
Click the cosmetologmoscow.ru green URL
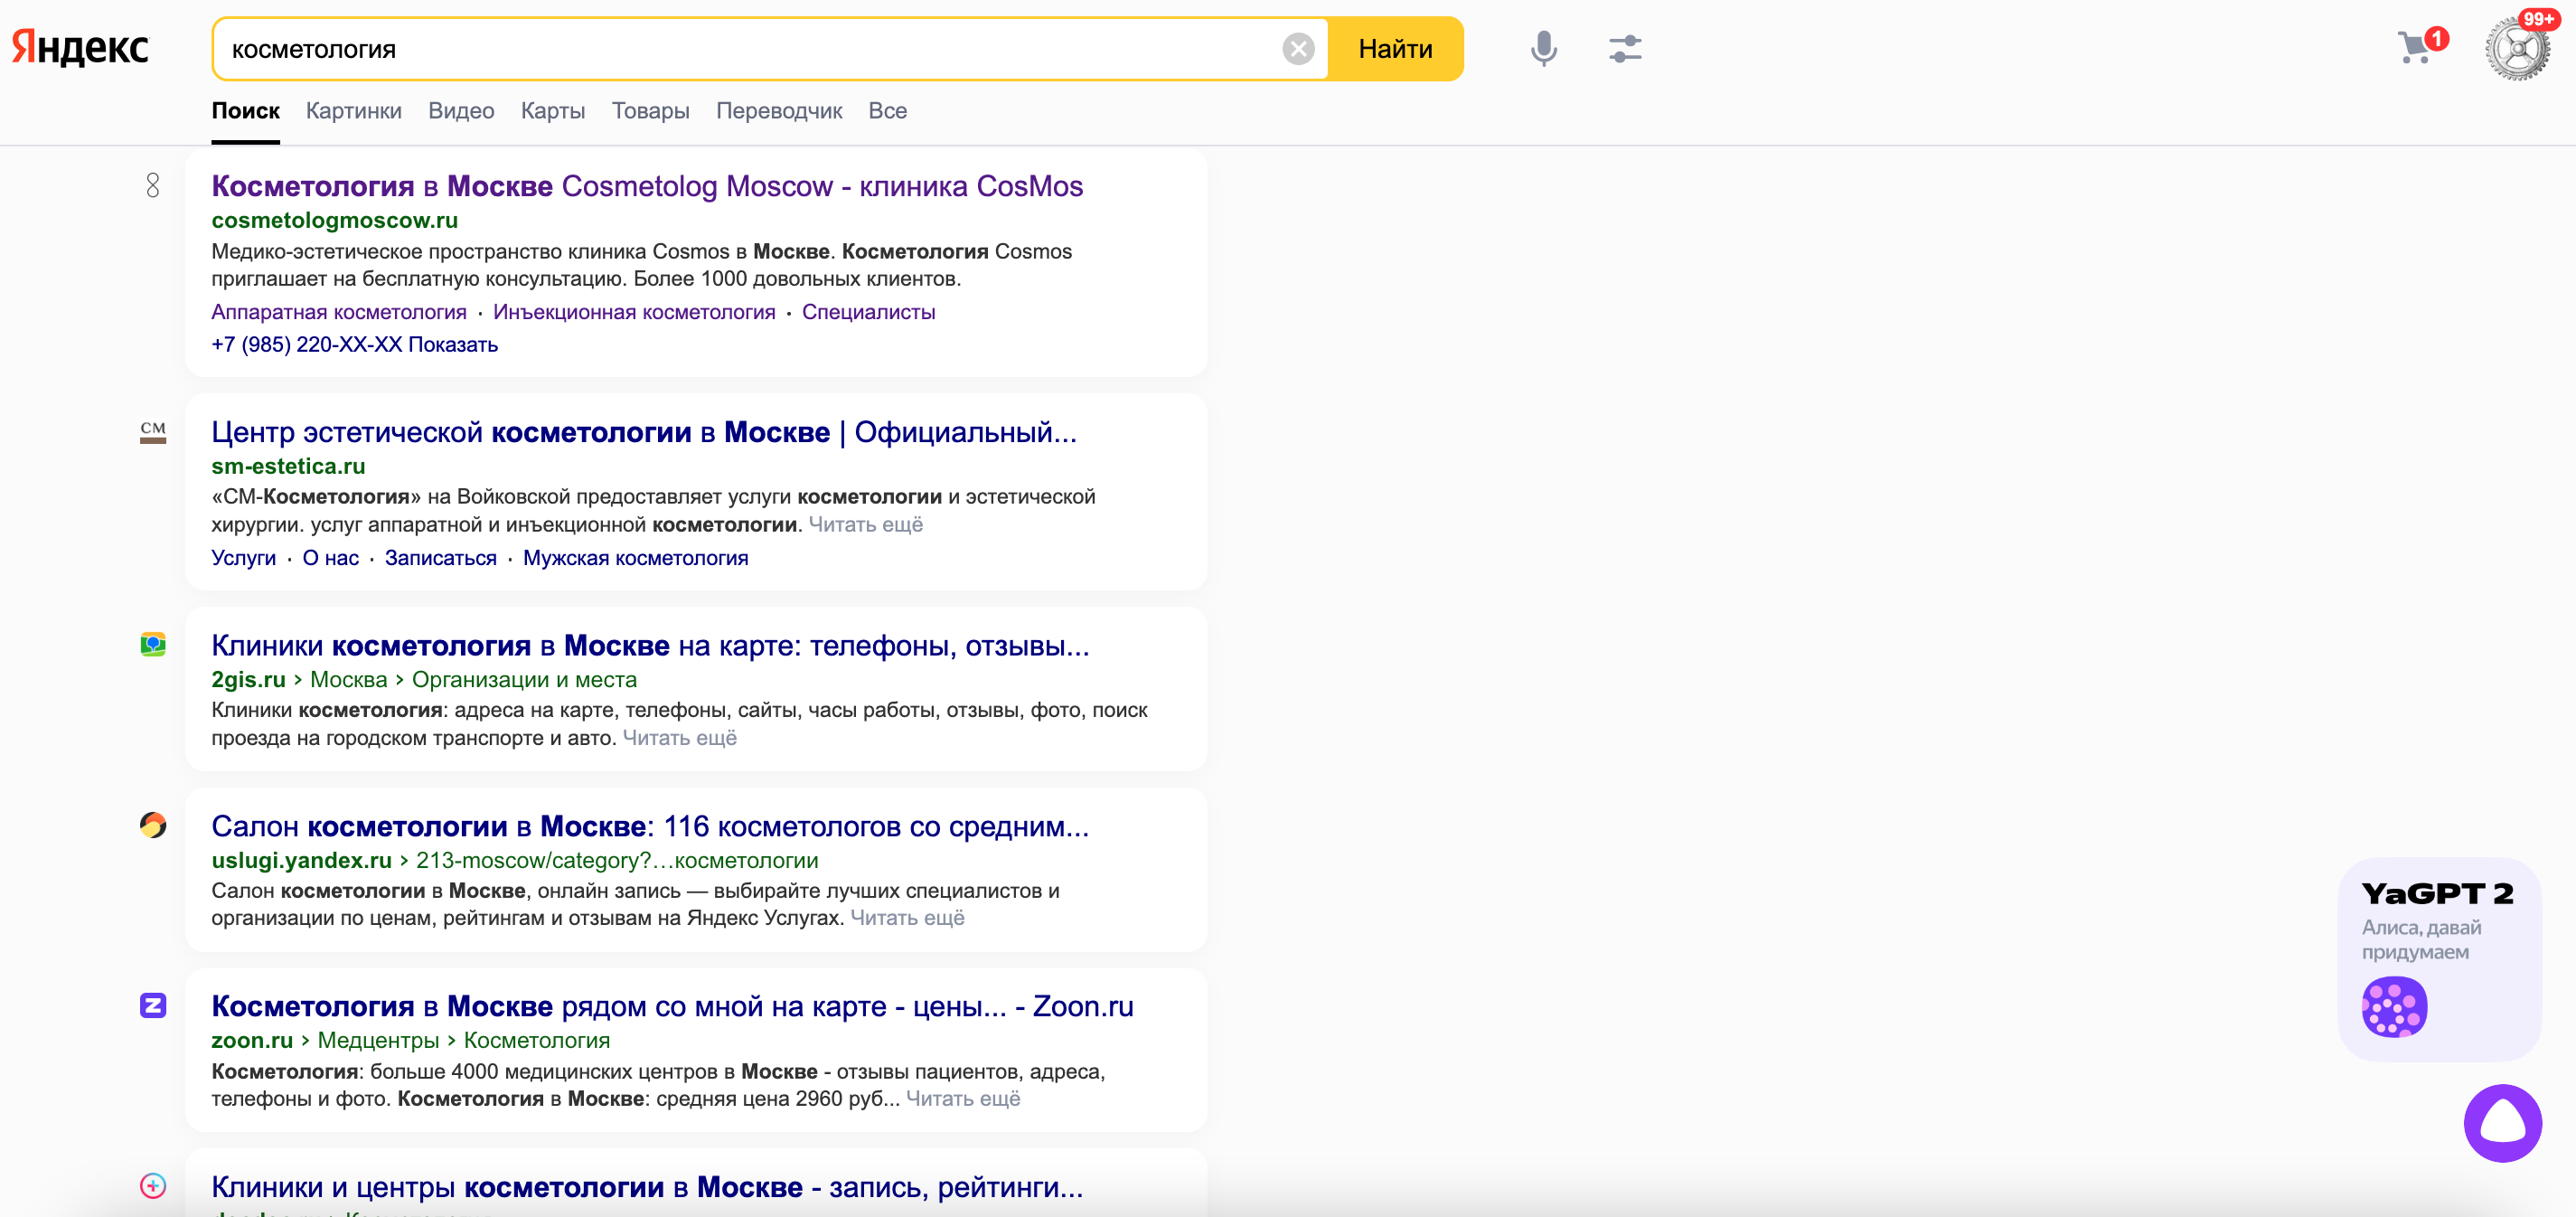334,220
